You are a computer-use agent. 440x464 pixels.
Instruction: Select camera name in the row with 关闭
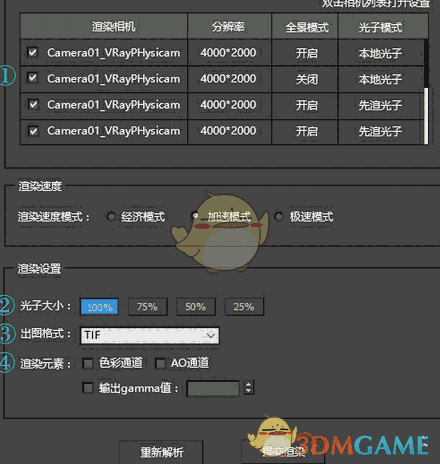click(x=113, y=79)
